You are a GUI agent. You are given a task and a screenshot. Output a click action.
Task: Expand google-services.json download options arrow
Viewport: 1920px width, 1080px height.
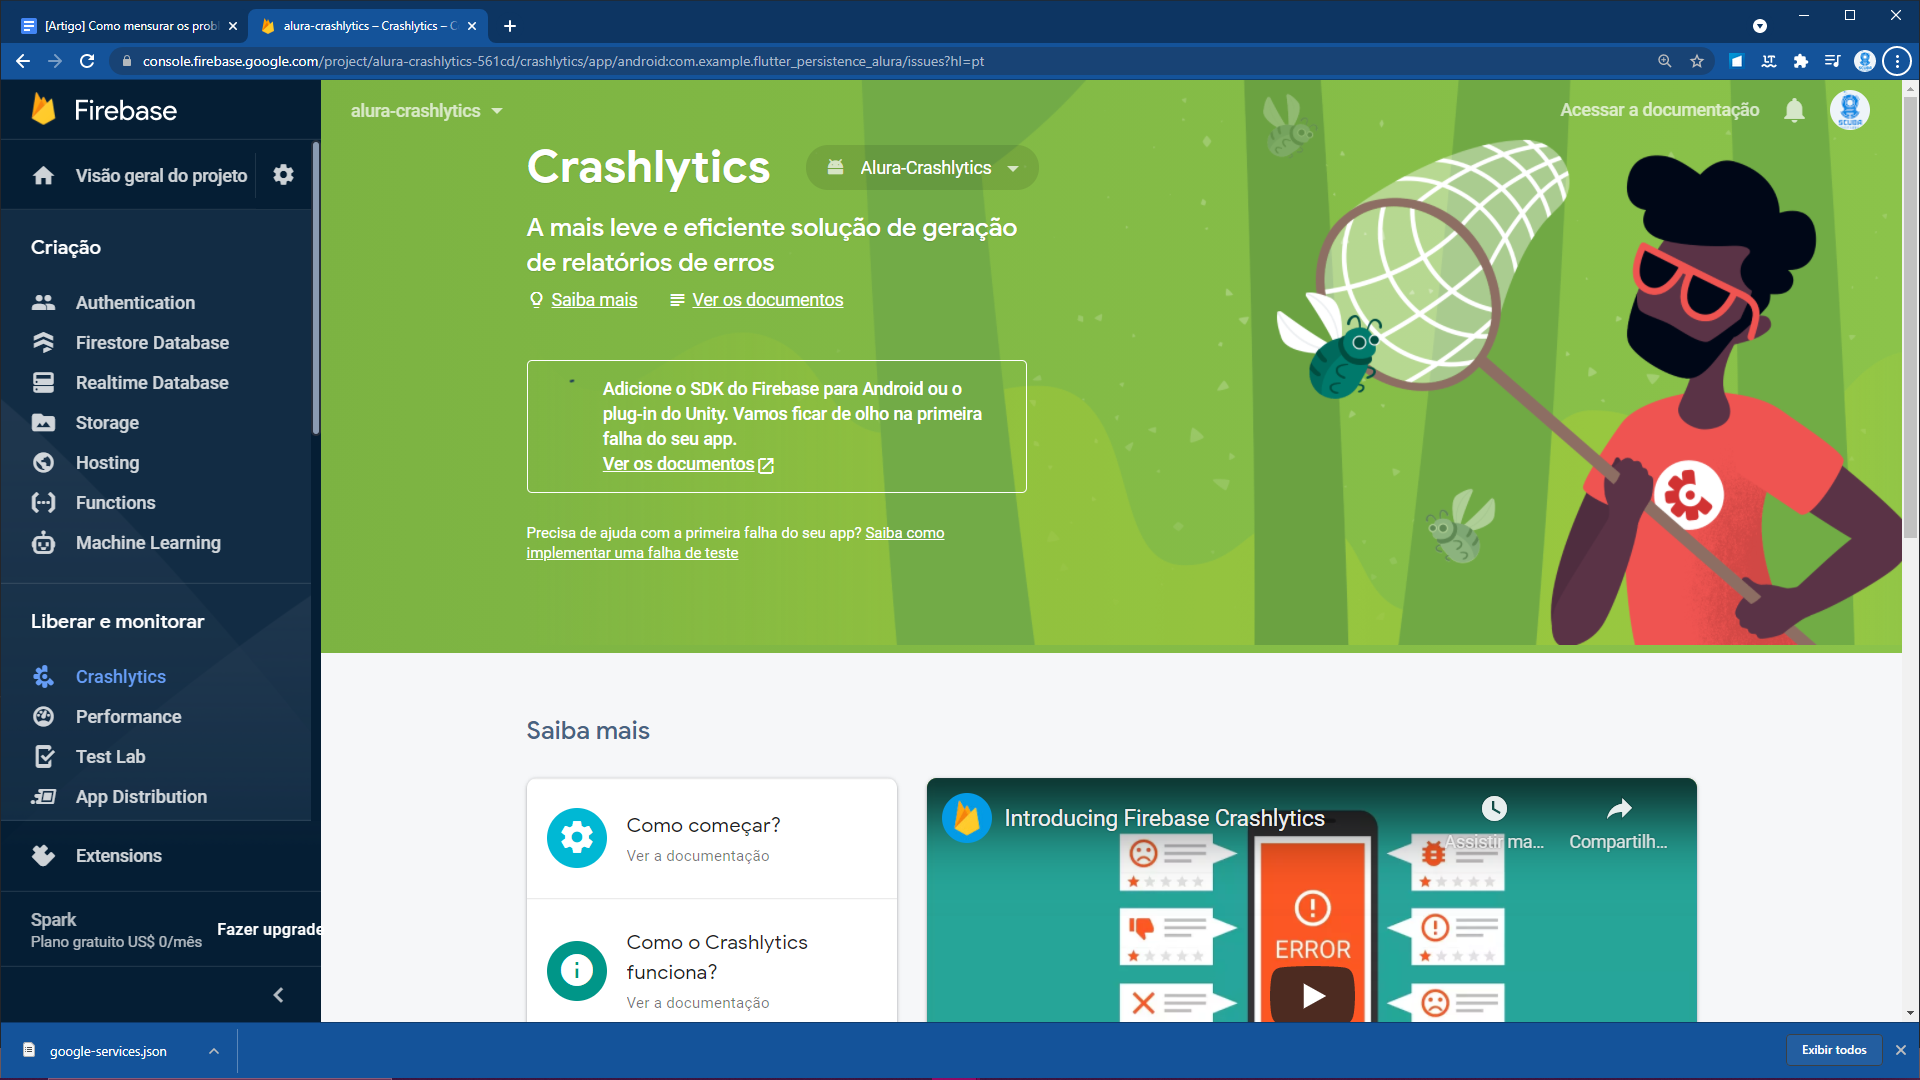click(214, 1050)
